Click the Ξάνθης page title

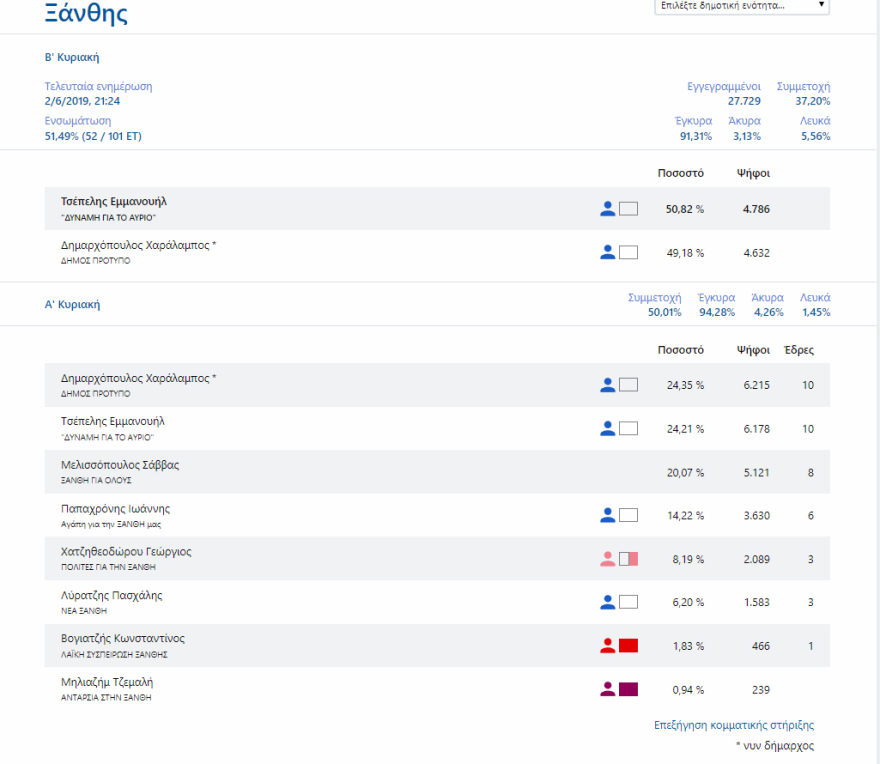[x=86, y=14]
